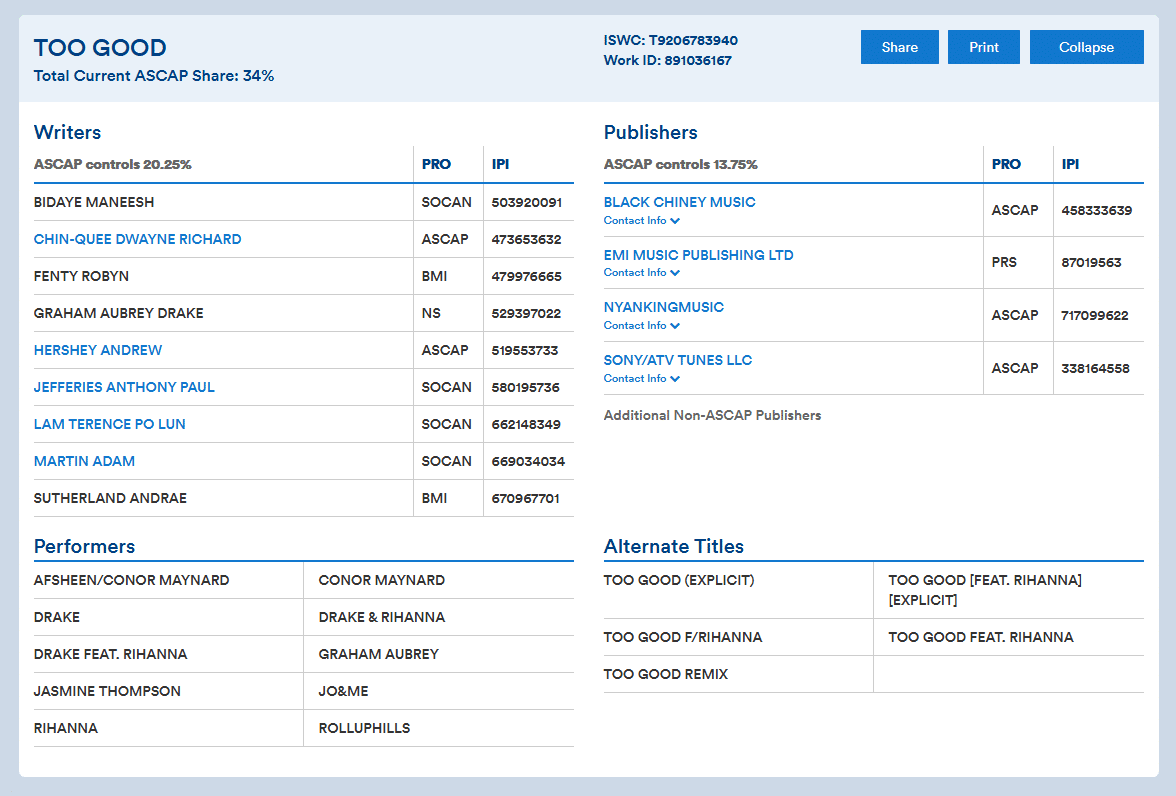Click performer GRAHAM AUBREY
The width and height of the screenshot is (1176, 796).
[379, 654]
